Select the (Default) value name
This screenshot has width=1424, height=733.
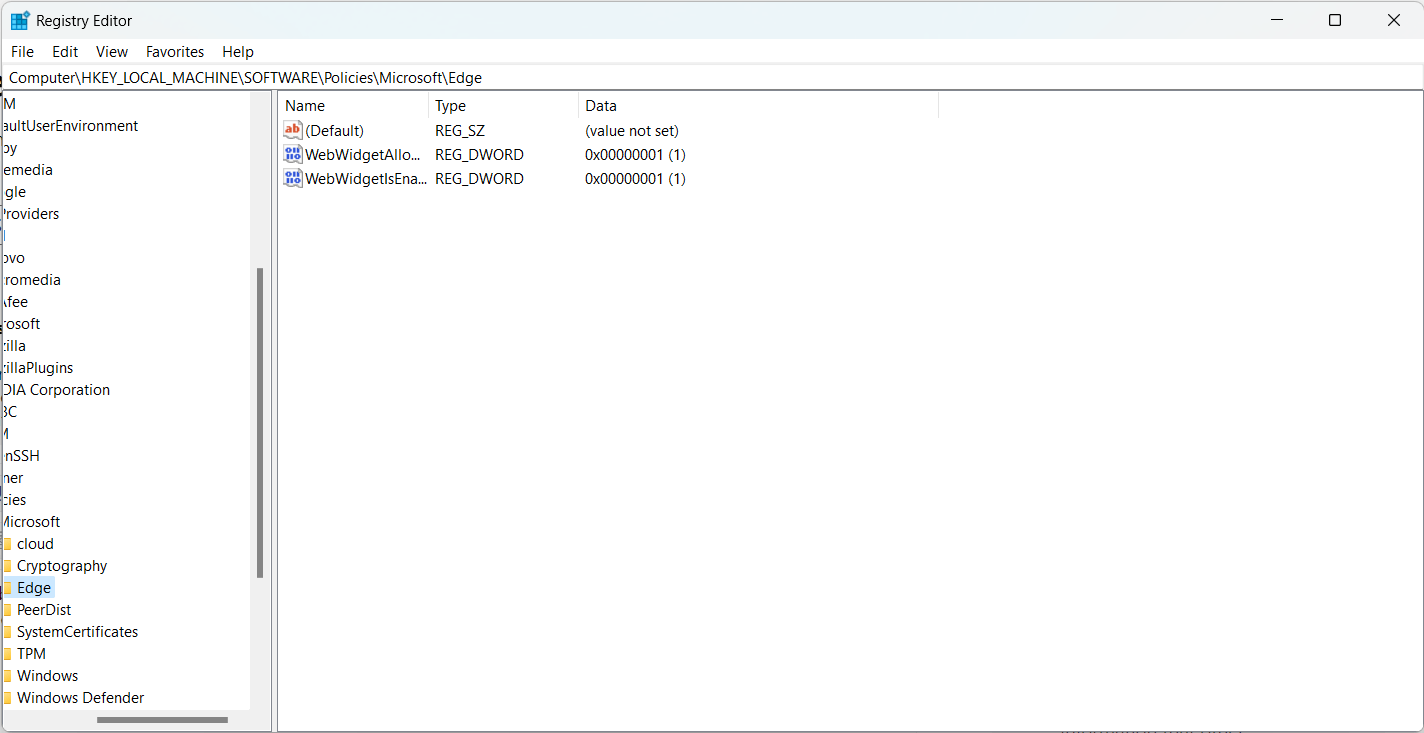(x=335, y=131)
